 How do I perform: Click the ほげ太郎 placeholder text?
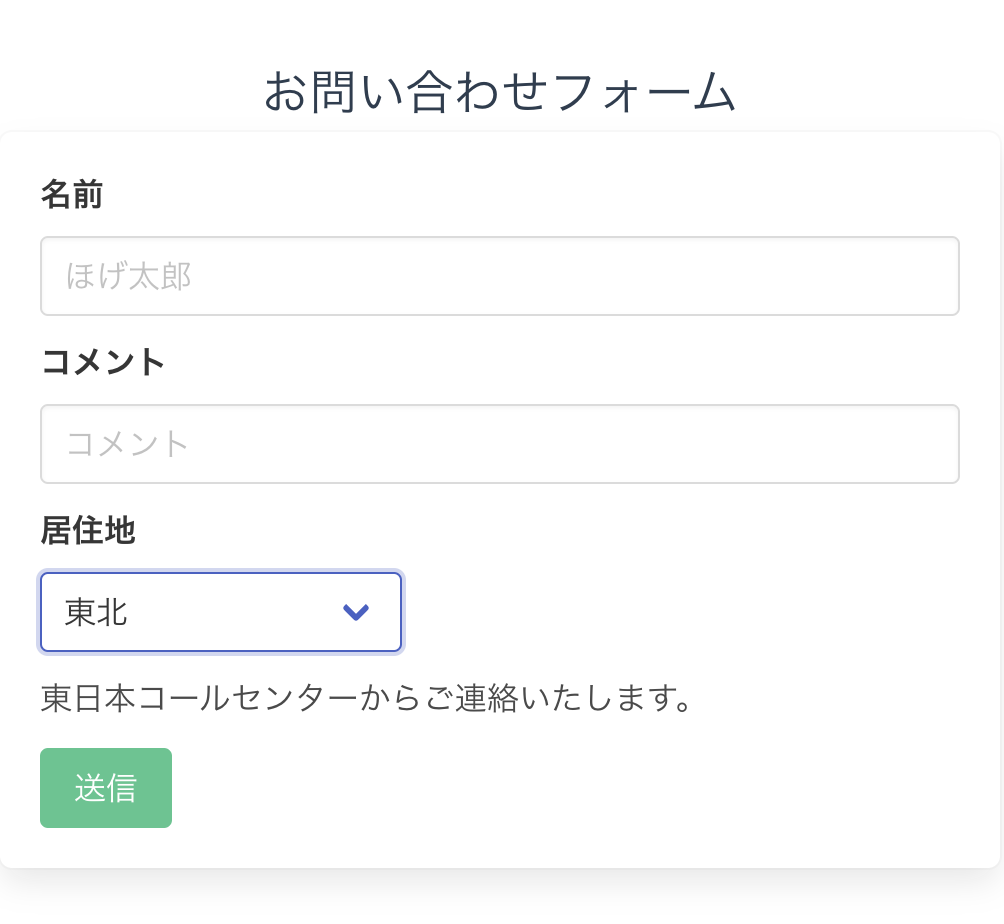(x=129, y=276)
